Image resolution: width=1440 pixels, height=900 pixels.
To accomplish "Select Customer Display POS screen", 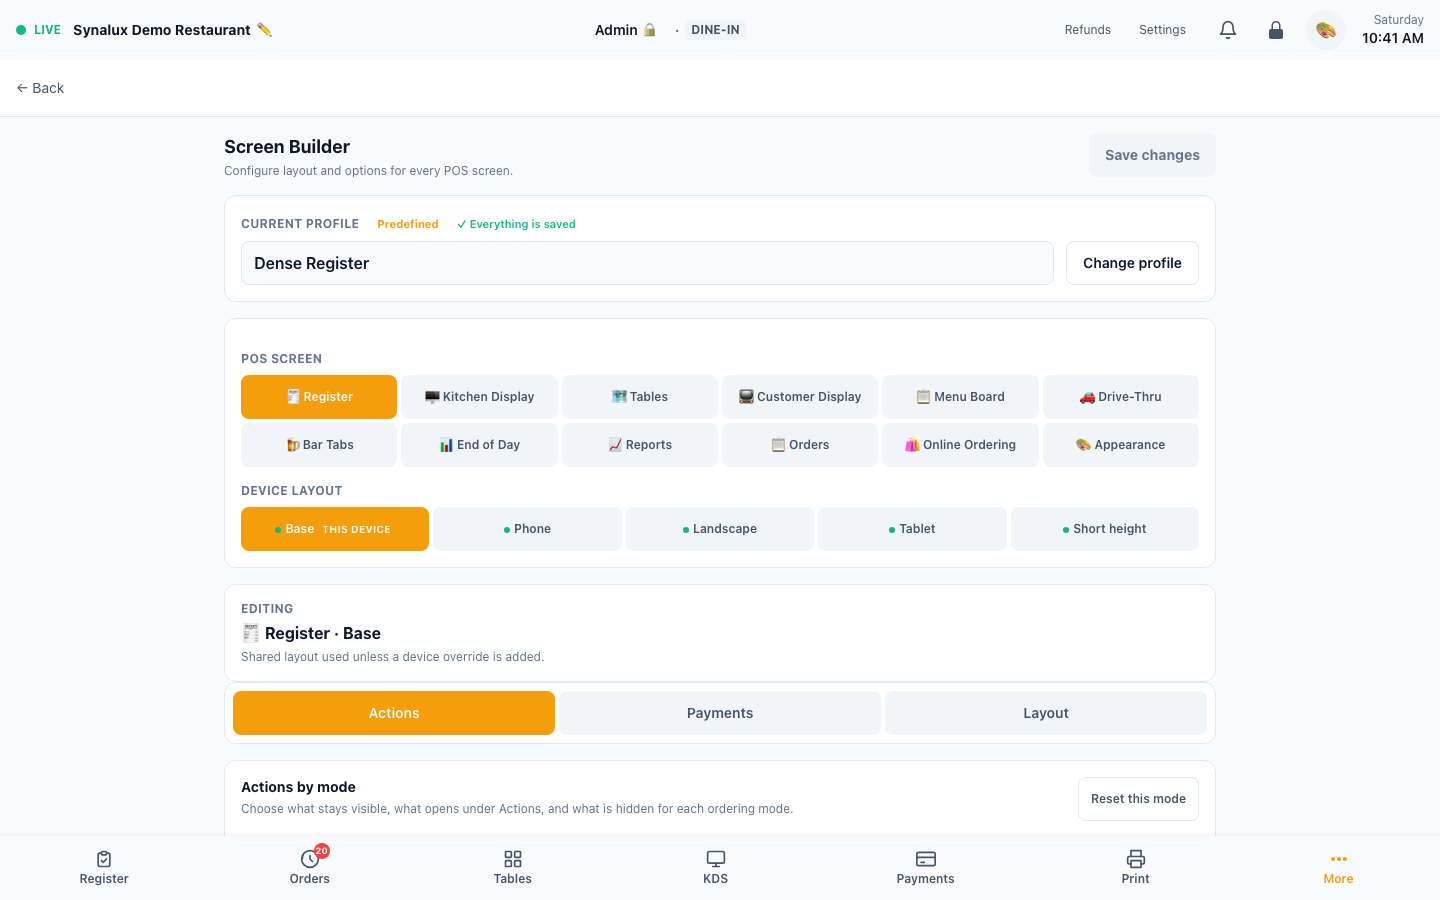I will pos(800,397).
